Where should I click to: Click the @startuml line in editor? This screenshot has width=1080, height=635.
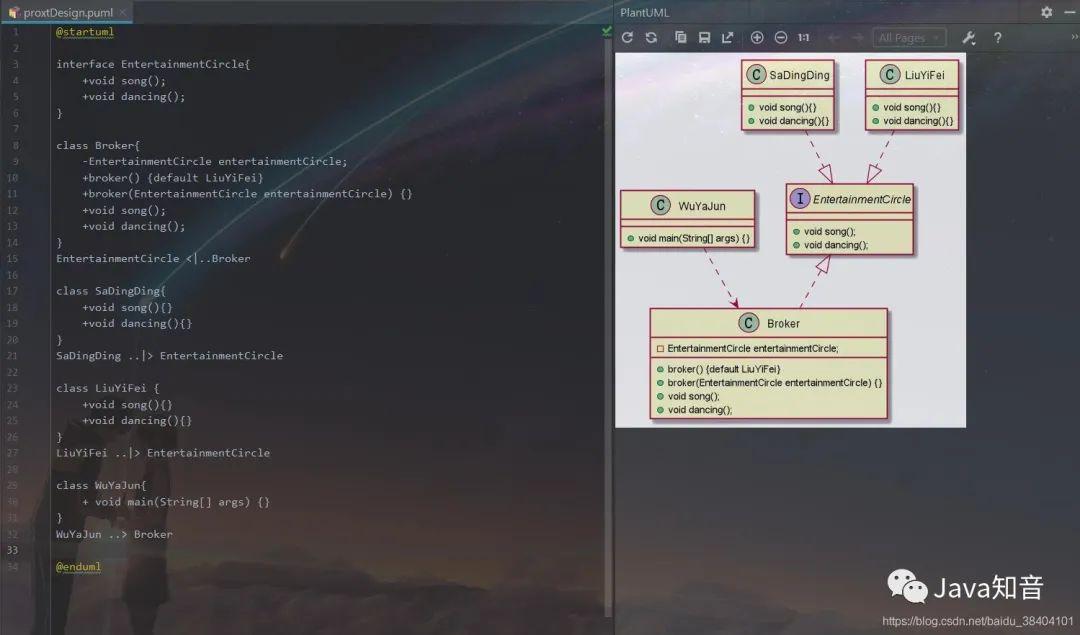85,32
